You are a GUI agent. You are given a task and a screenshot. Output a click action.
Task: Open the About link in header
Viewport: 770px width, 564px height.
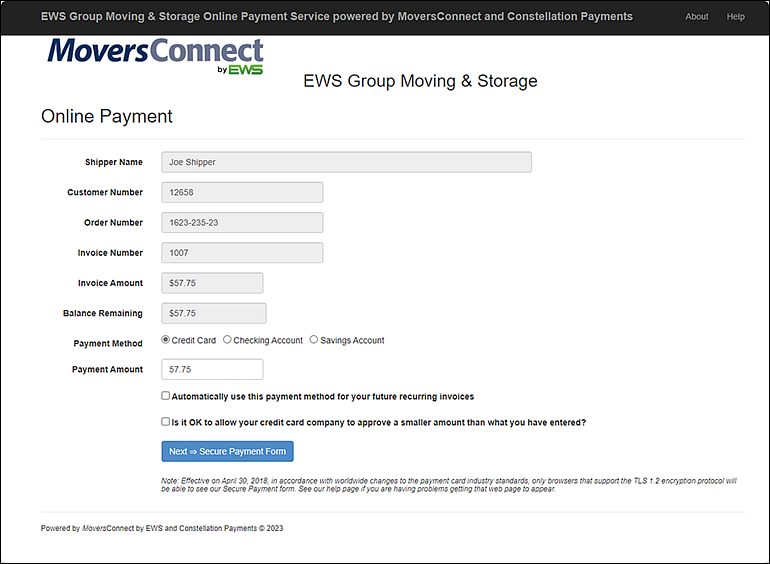click(x=696, y=17)
